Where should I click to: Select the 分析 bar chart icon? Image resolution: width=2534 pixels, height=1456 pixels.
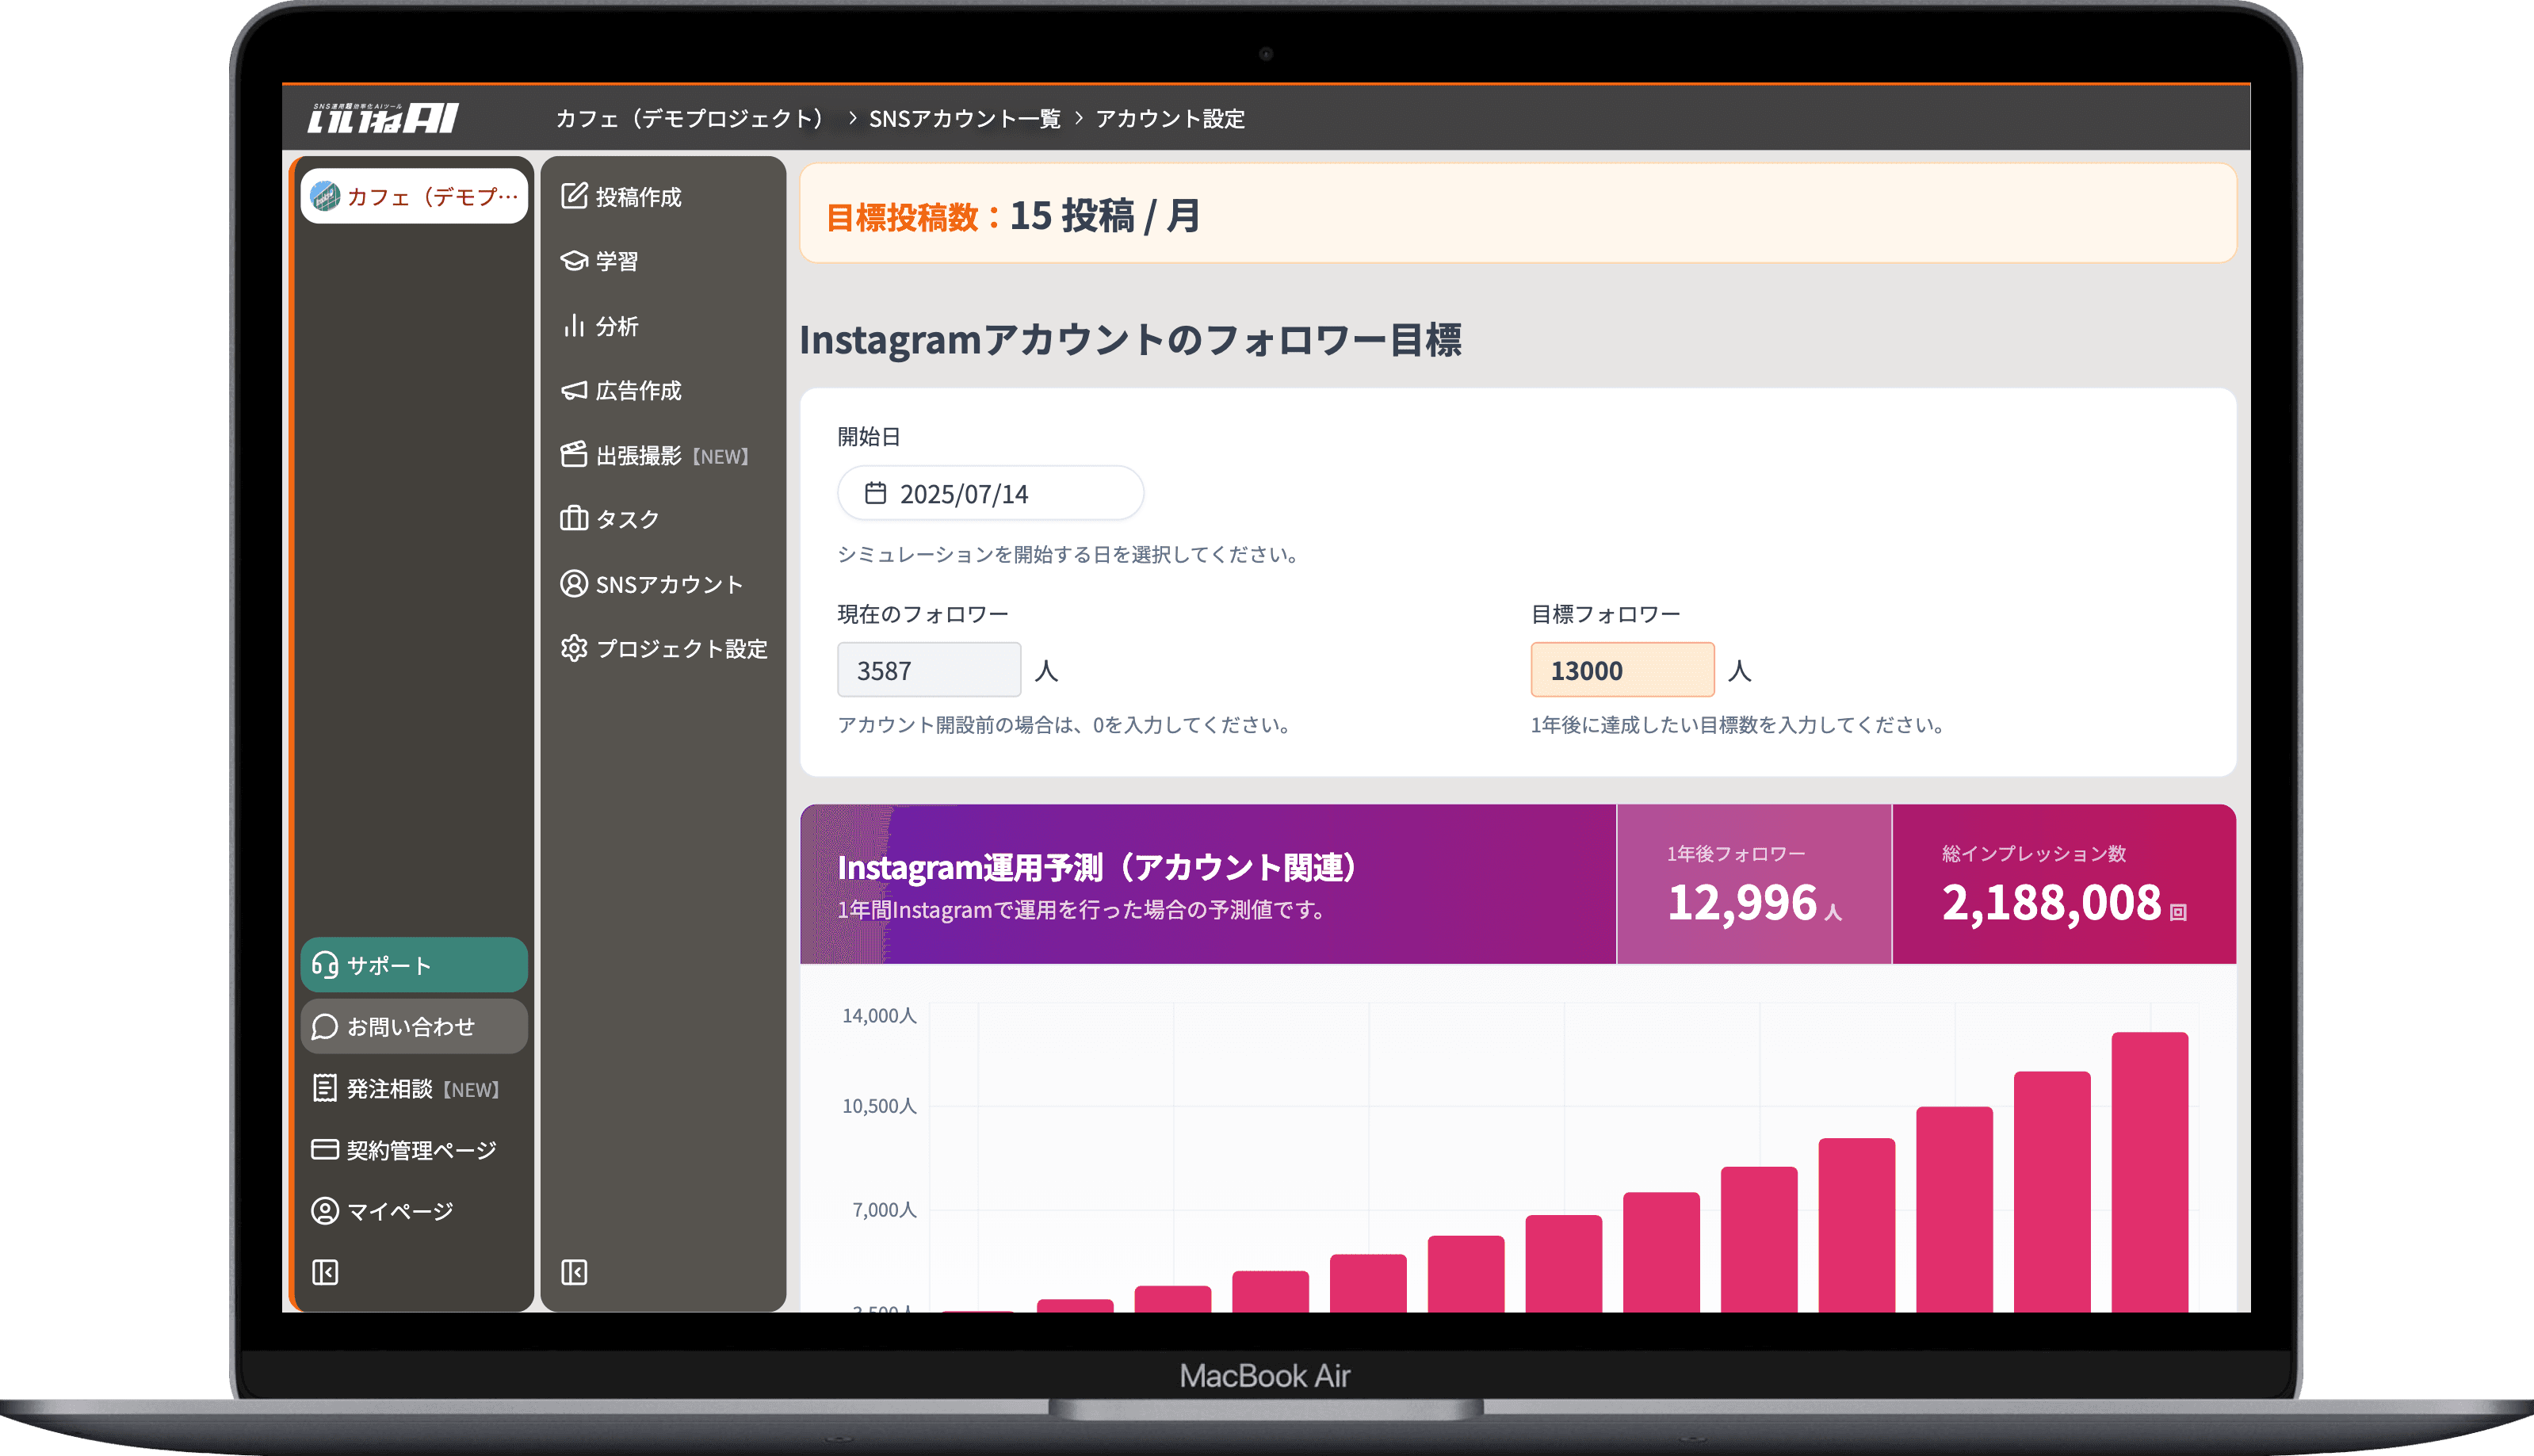pos(574,326)
